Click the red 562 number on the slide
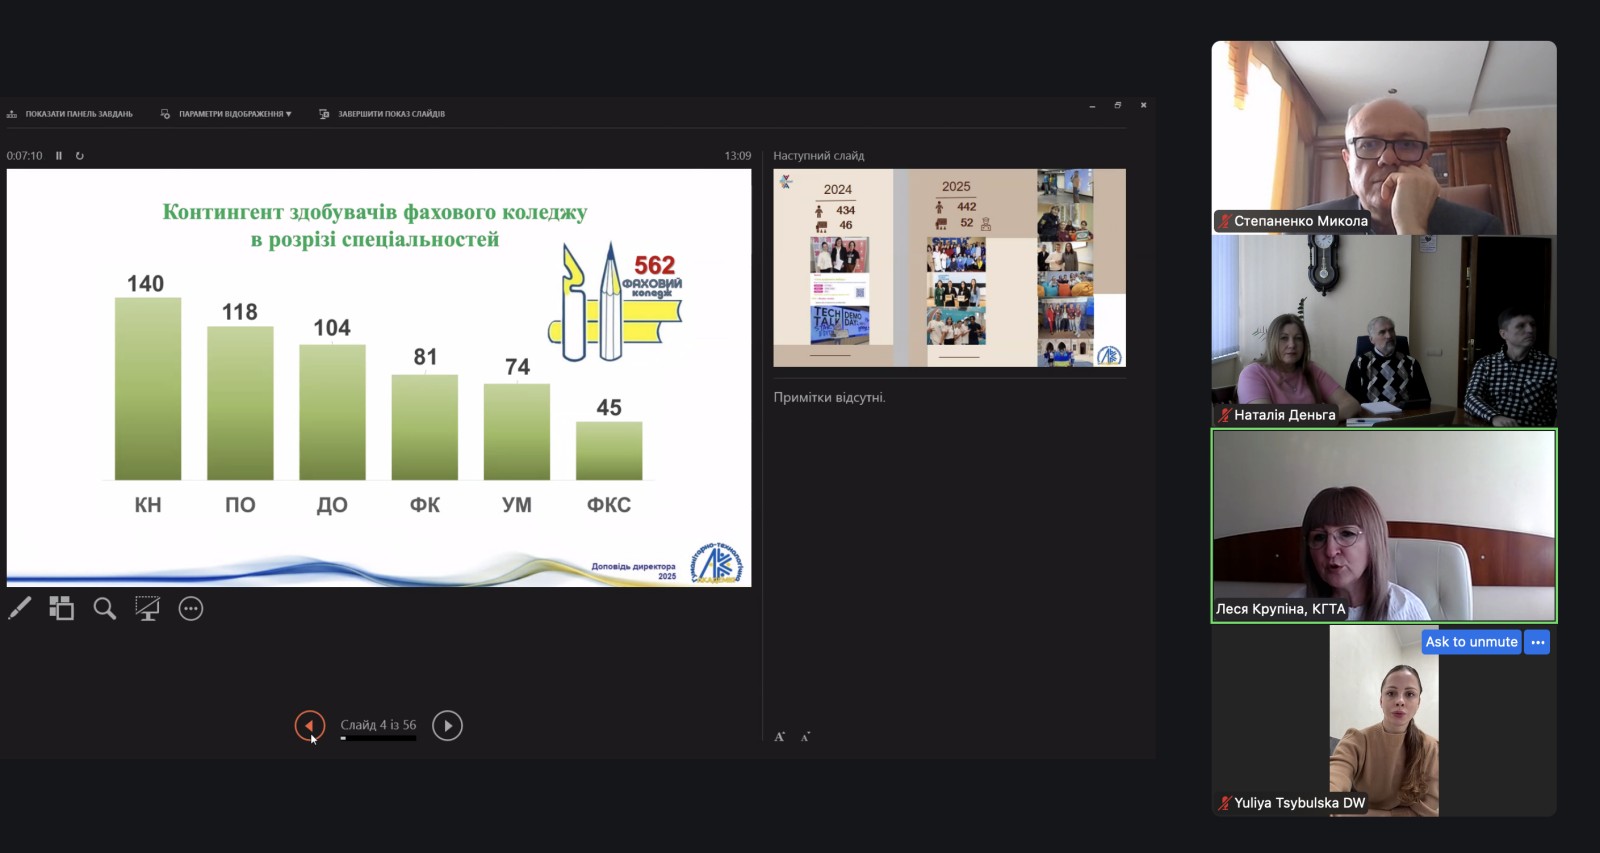Screen dimensions: 1600x853 tap(655, 265)
